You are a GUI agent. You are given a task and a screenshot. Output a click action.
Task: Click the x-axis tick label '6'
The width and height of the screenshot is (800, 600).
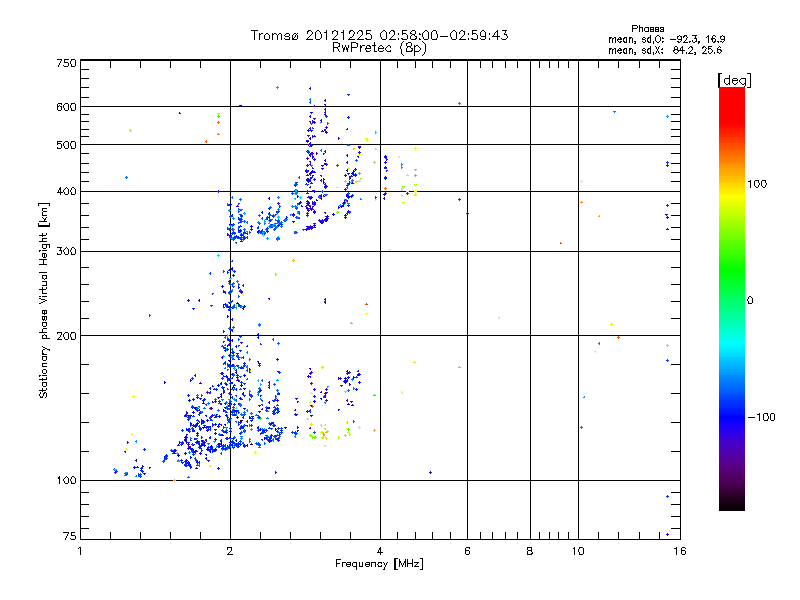click(x=467, y=551)
